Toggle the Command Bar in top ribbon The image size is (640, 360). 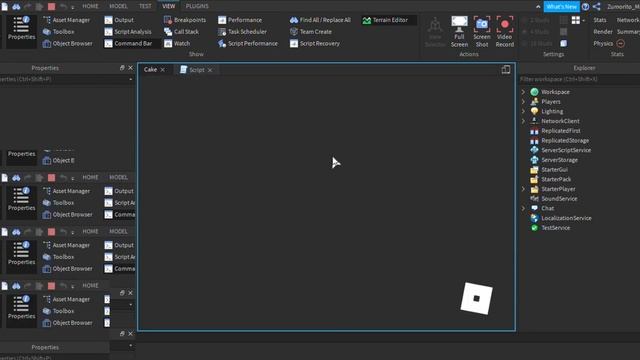[128, 43]
